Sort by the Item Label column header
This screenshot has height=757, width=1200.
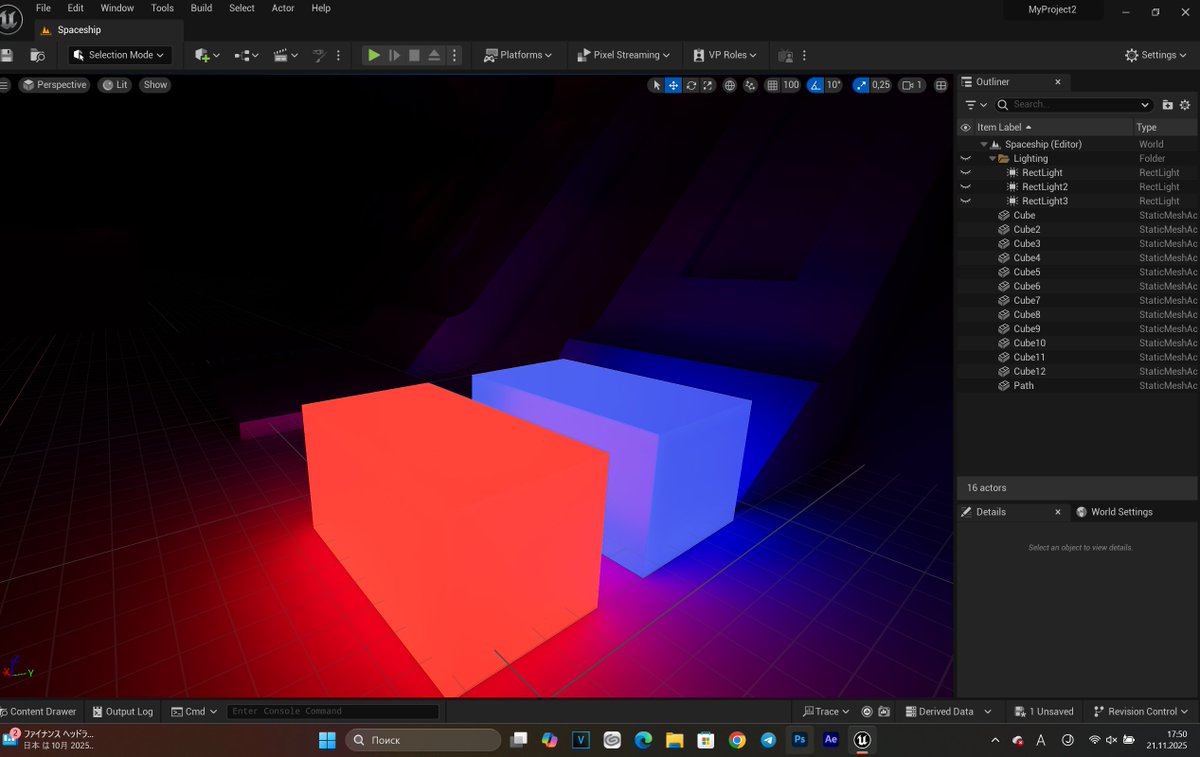(1054, 128)
